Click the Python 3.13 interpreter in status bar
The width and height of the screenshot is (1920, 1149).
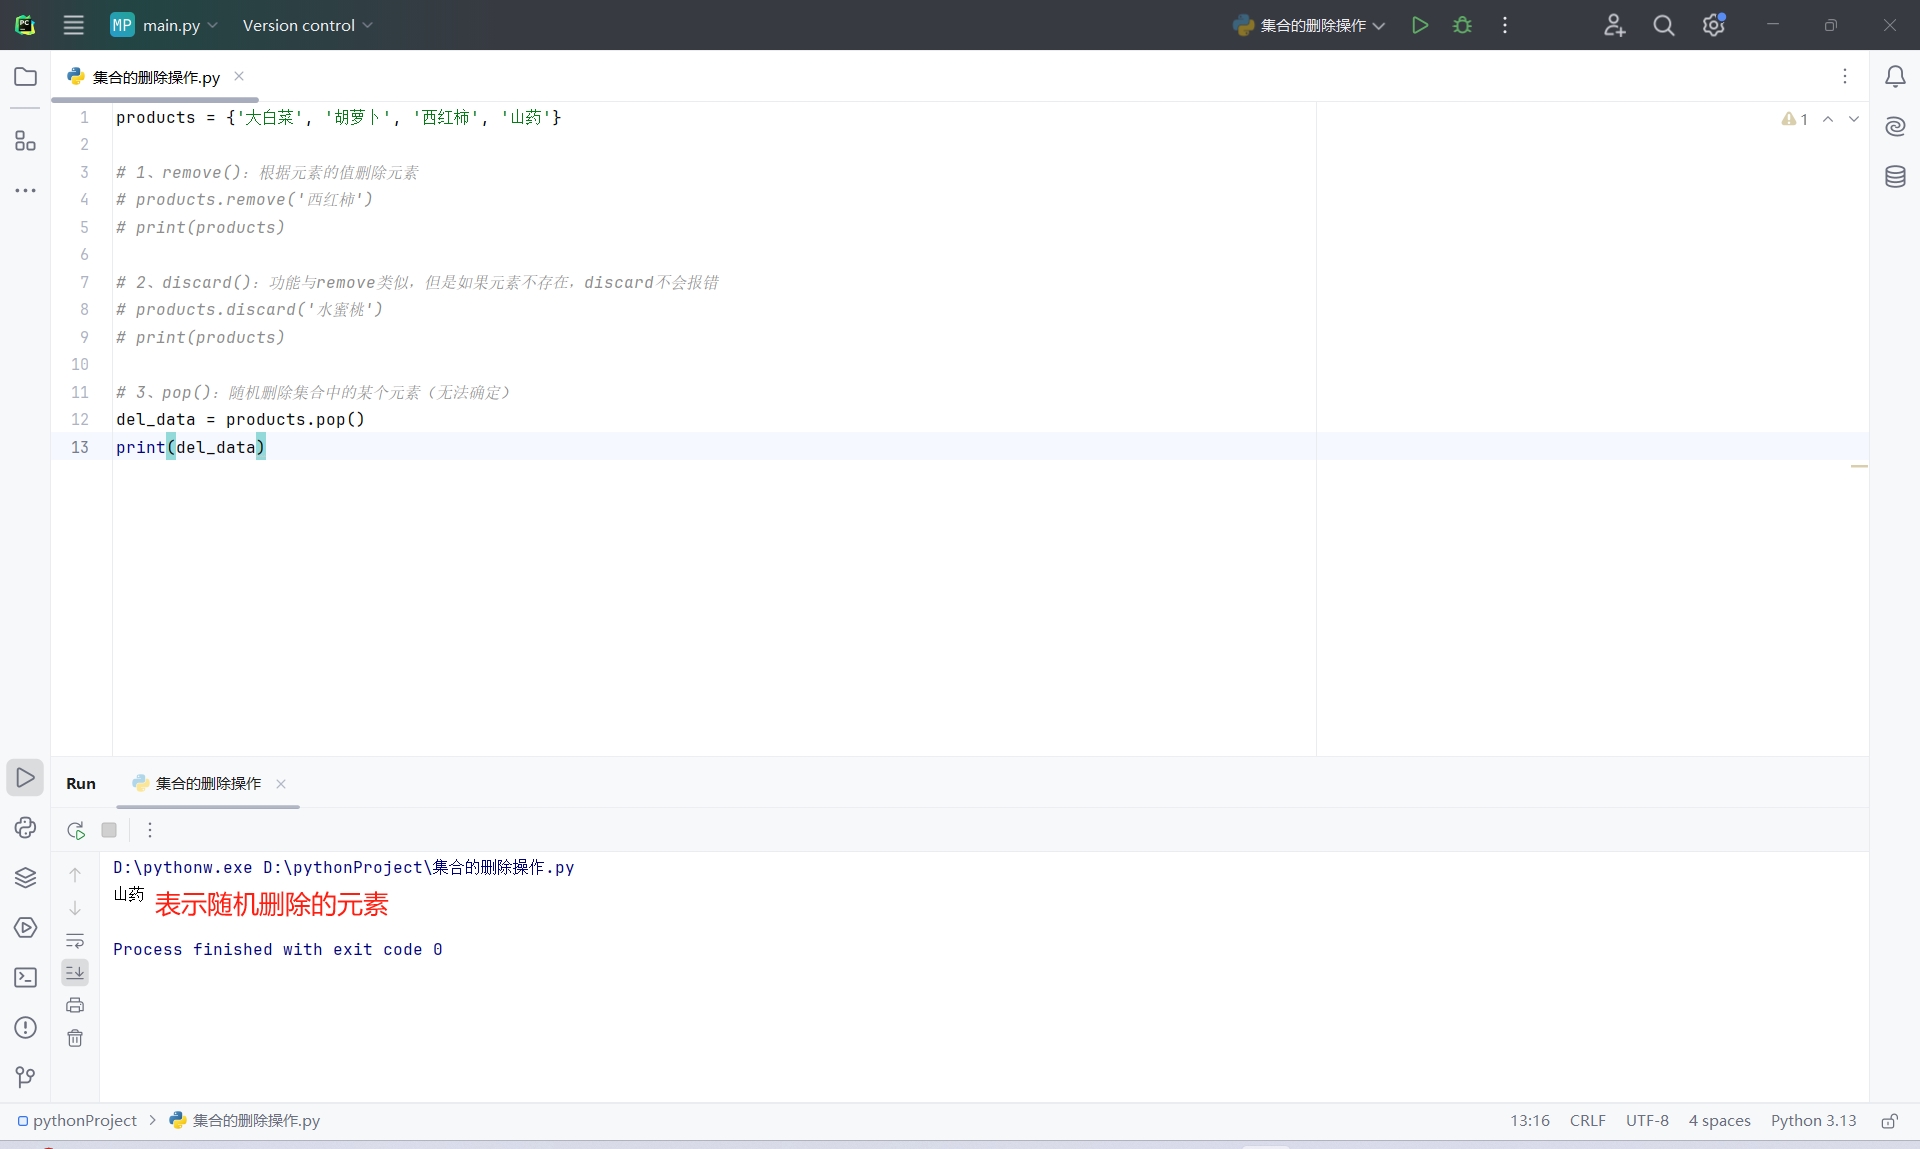[1813, 1120]
